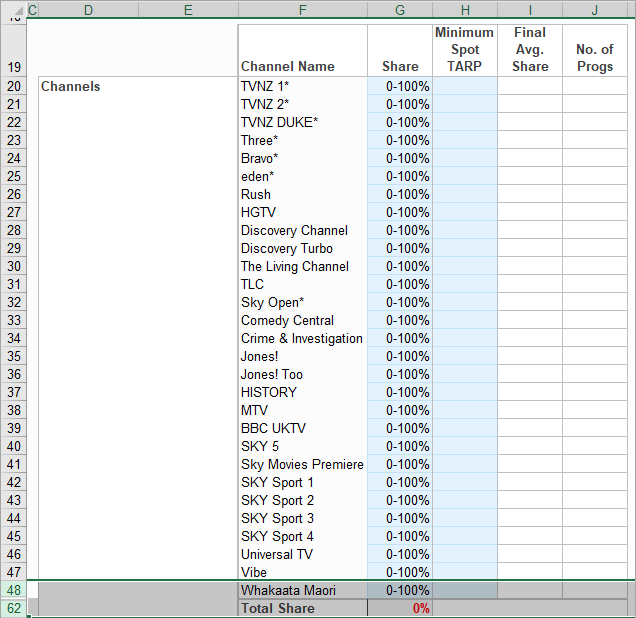Select the TVNZ 2* cell
The width and height of the screenshot is (636, 618).
[x=303, y=104]
